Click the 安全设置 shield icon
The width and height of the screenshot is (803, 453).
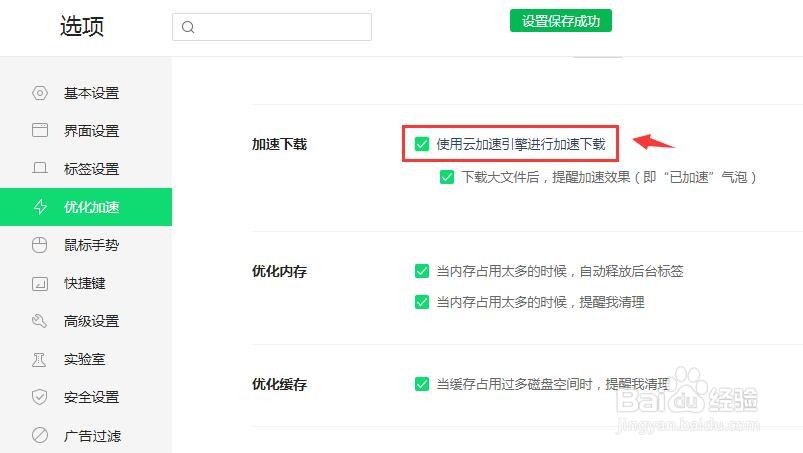[39, 397]
